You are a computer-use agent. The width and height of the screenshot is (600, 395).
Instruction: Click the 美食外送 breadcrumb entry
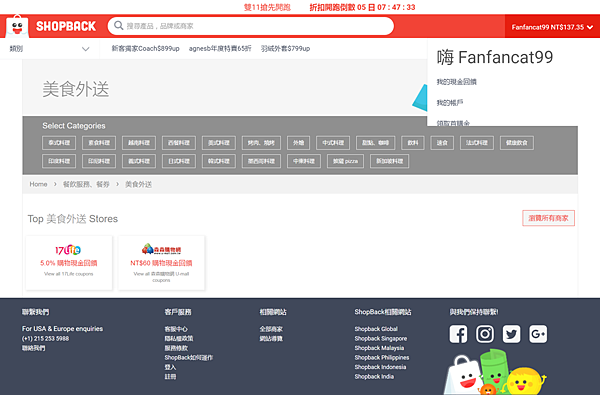click(139, 184)
